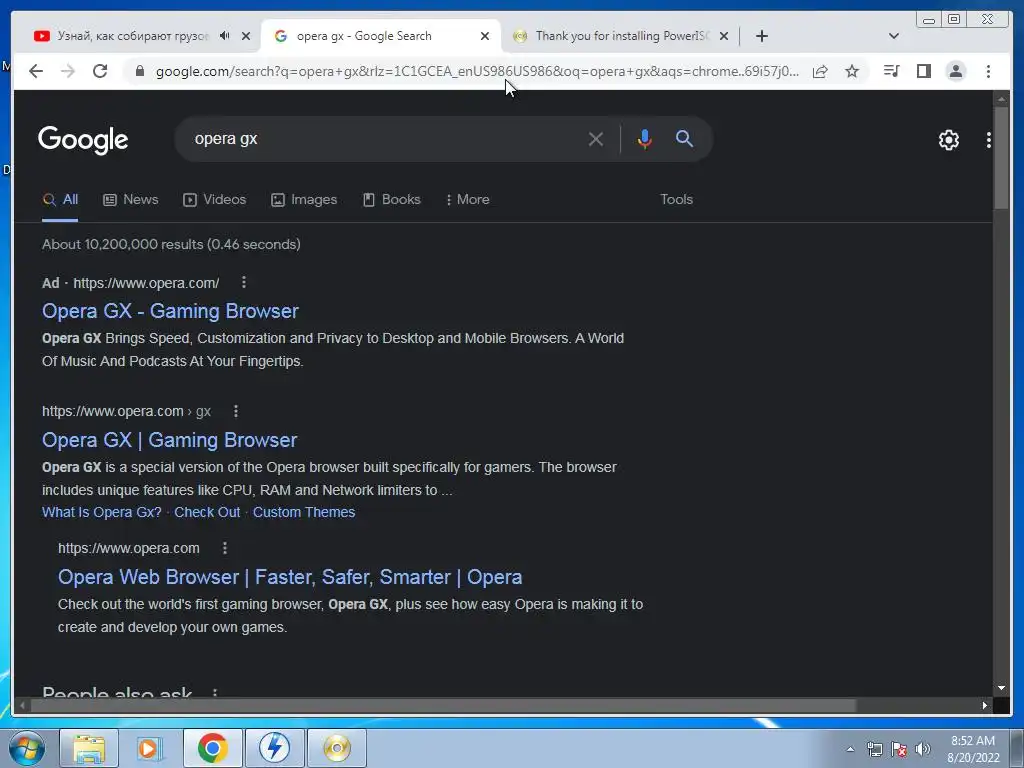Open the Windows Start menu
The image size is (1024, 768).
27,748
